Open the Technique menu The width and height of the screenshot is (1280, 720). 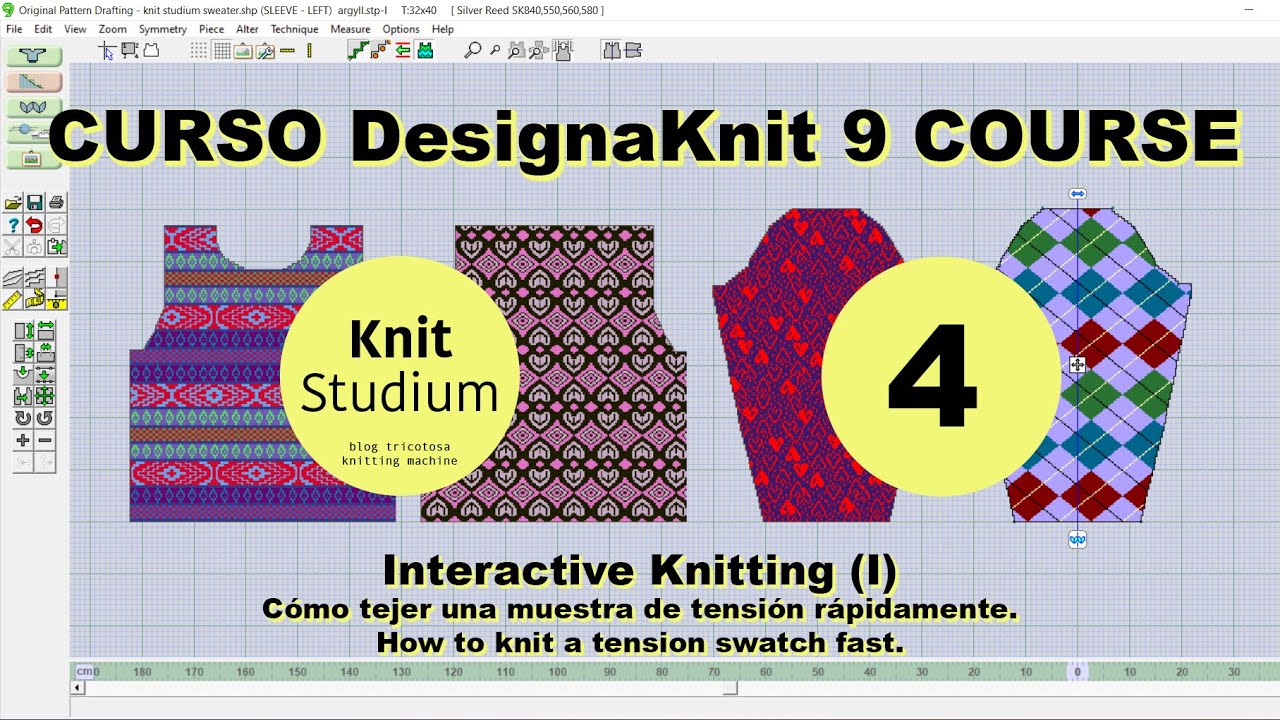point(294,29)
